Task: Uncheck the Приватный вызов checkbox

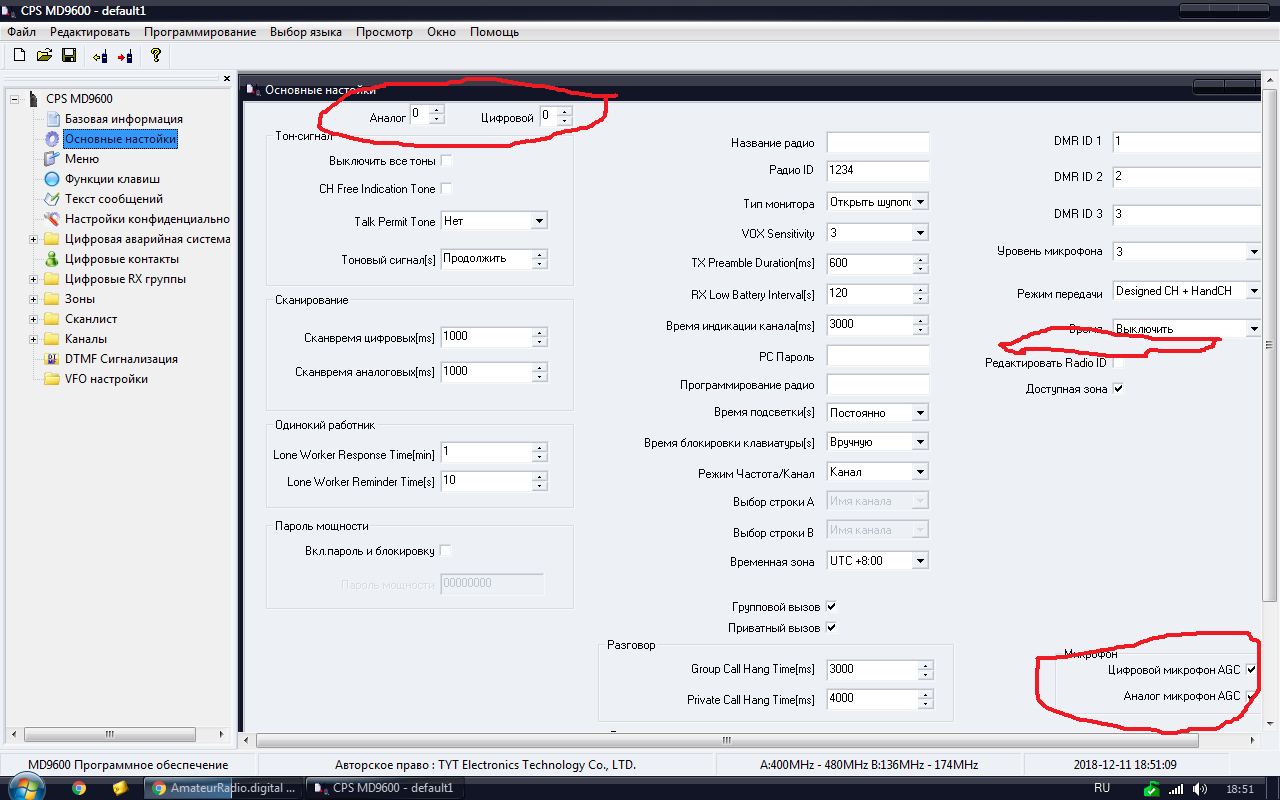Action: coord(831,628)
